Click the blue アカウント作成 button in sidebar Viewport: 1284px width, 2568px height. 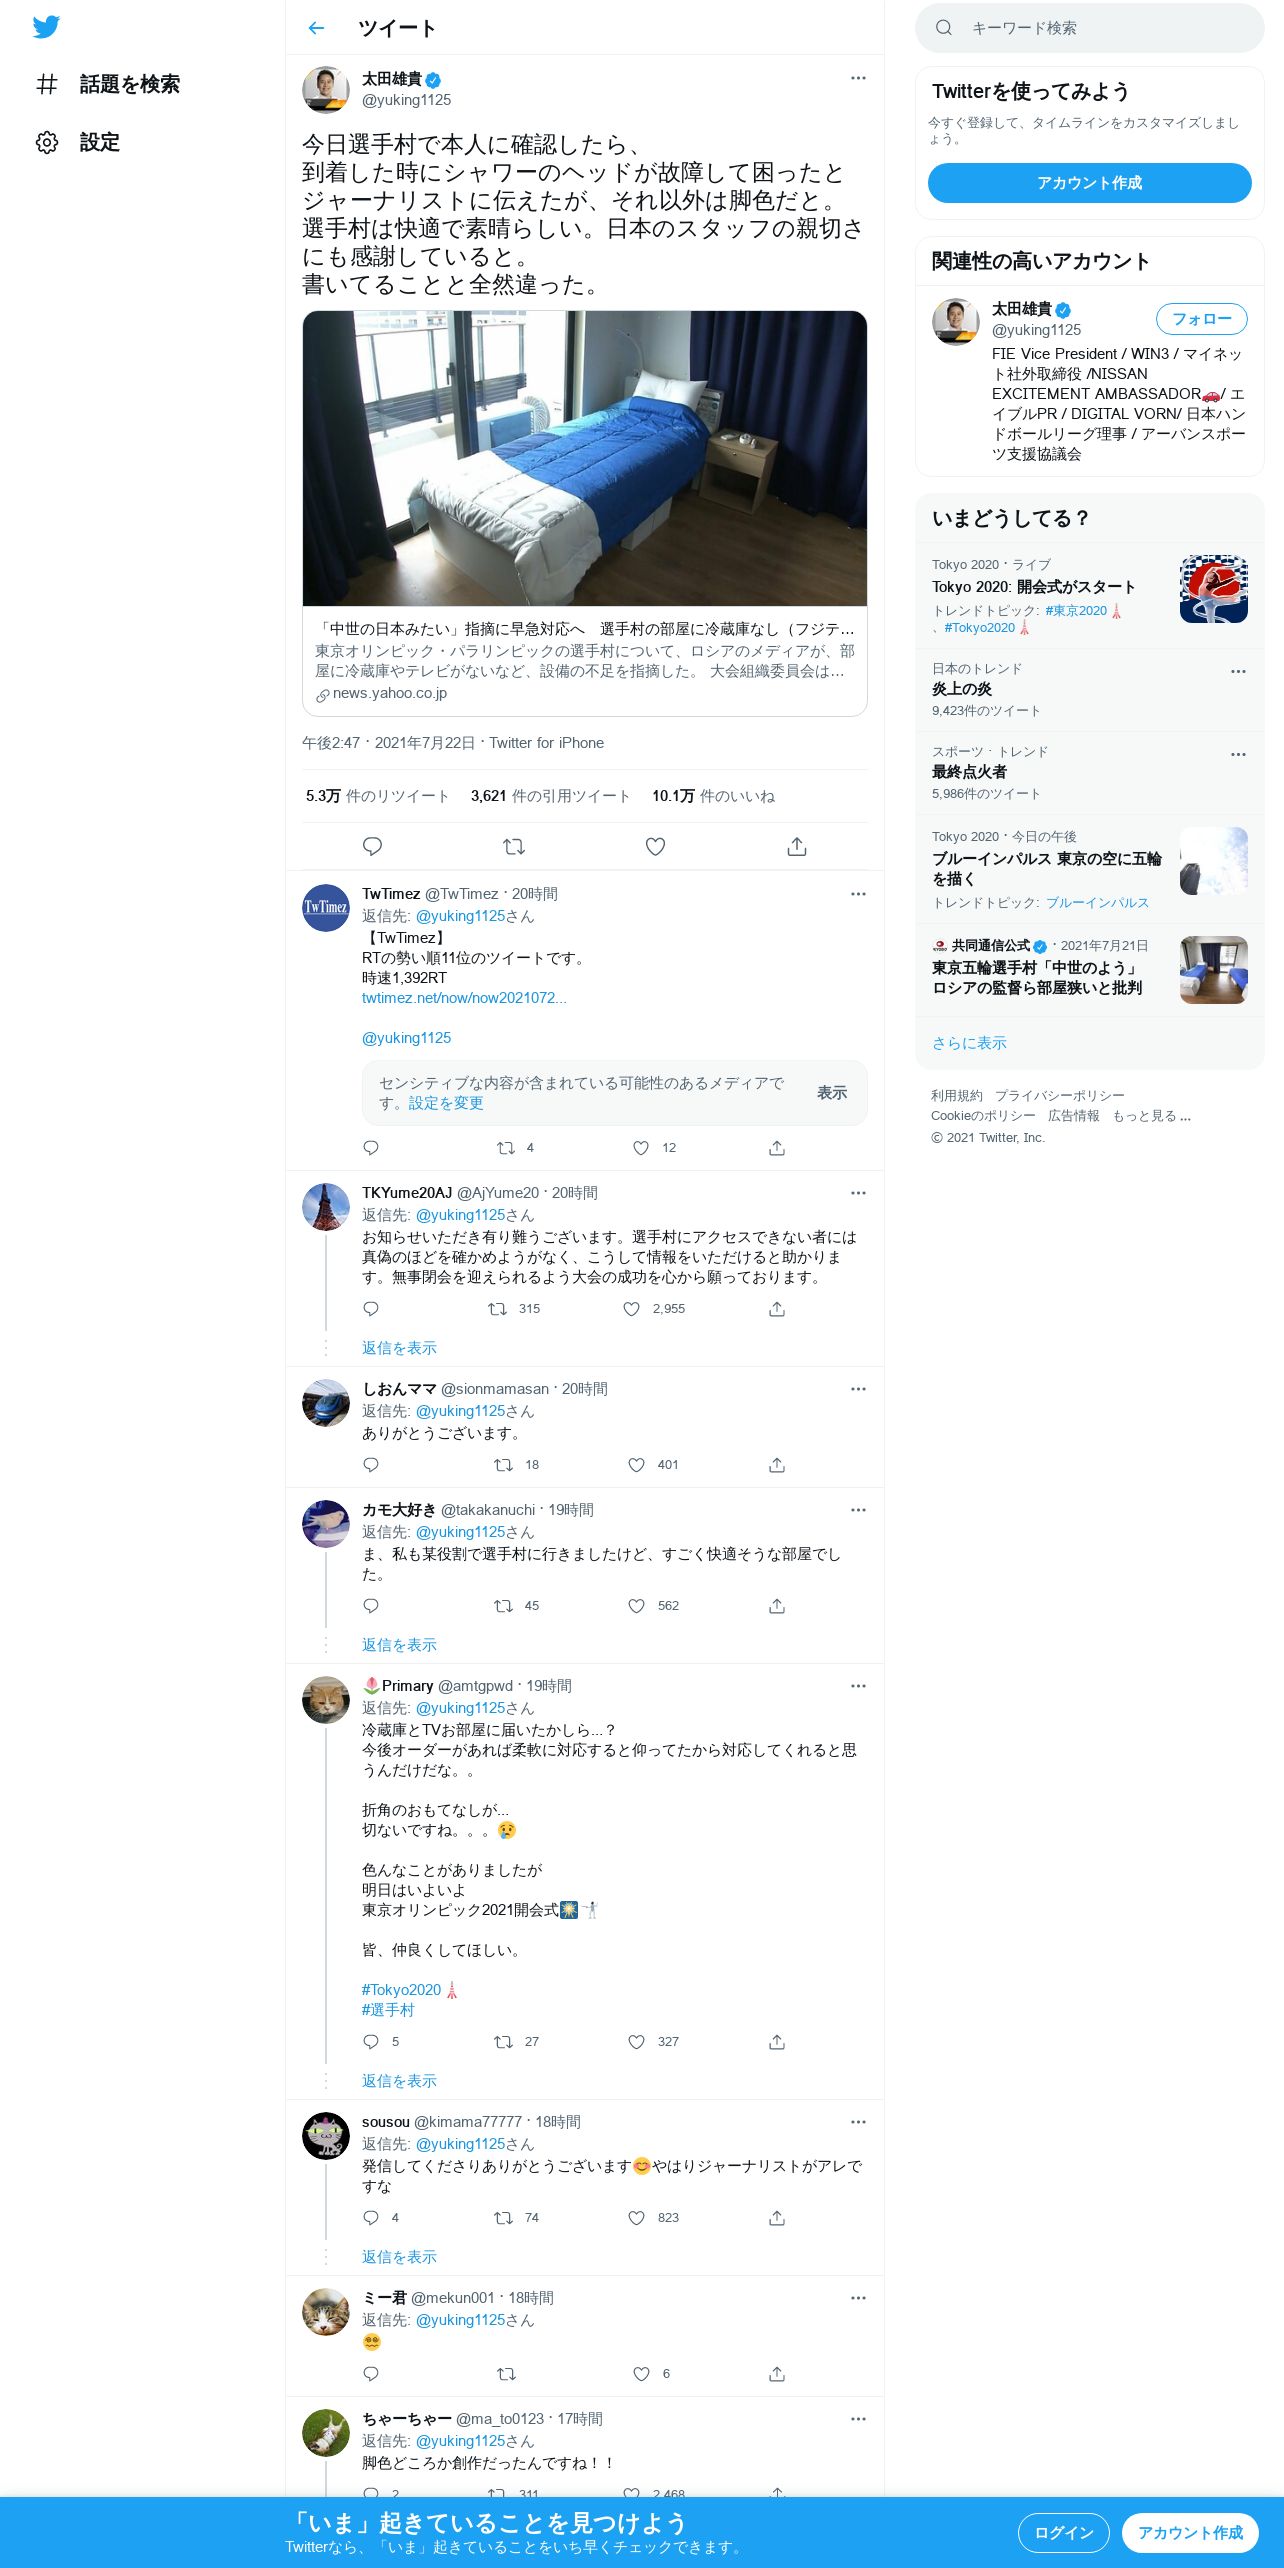pyautogui.click(x=1089, y=183)
